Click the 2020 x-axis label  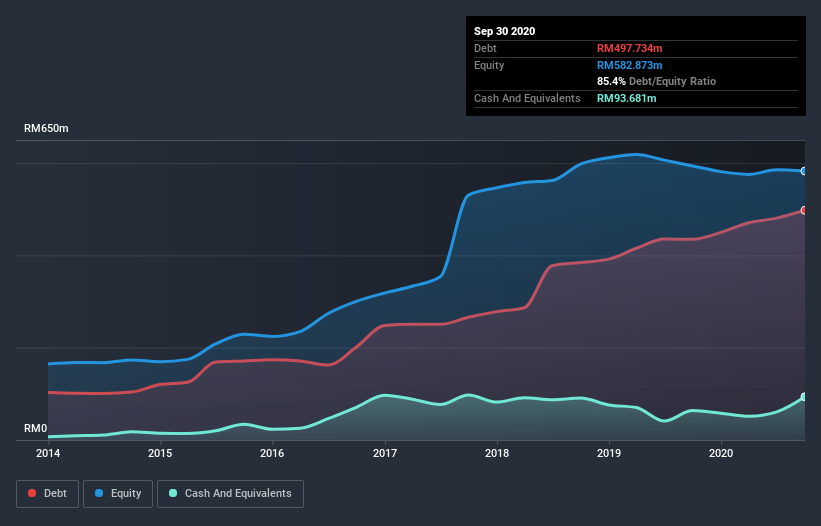pos(721,453)
